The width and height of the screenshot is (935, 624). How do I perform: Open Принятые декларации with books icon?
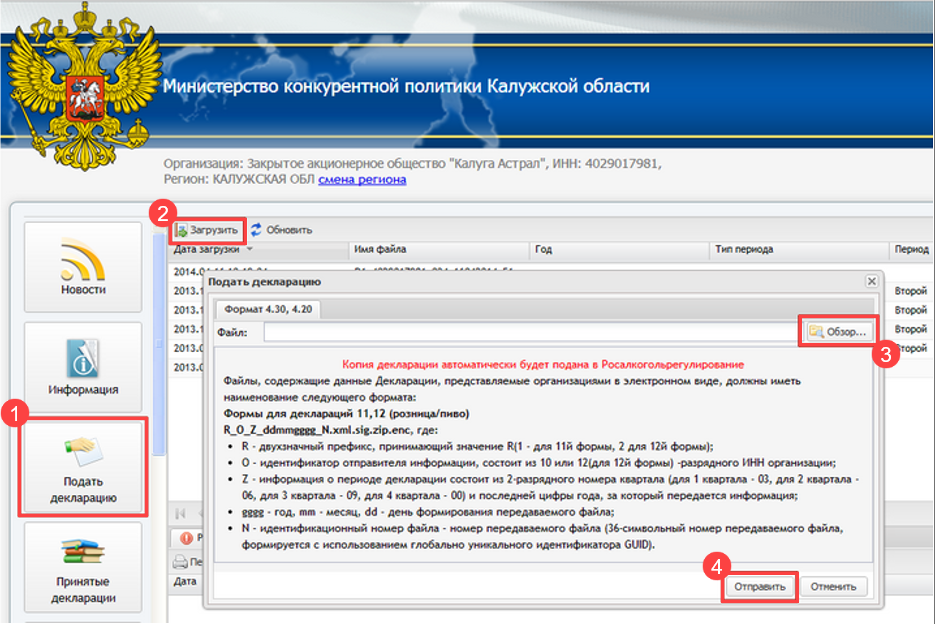click(83, 567)
